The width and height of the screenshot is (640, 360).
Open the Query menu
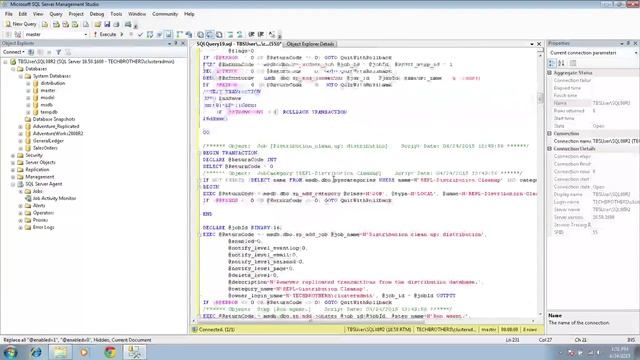click(x=56, y=14)
